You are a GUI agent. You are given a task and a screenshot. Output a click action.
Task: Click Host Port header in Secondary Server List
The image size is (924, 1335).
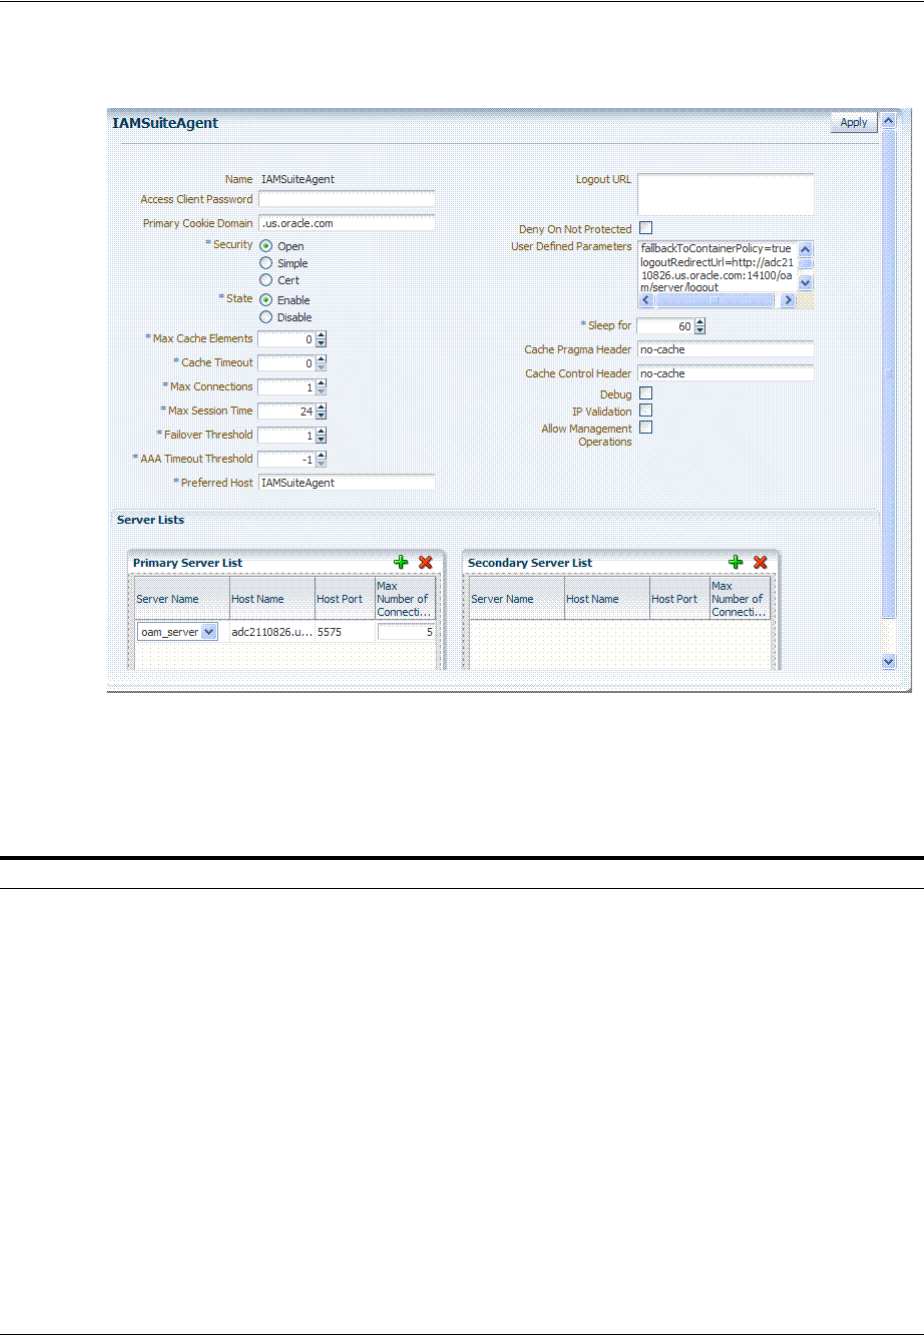[x=679, y=599]
